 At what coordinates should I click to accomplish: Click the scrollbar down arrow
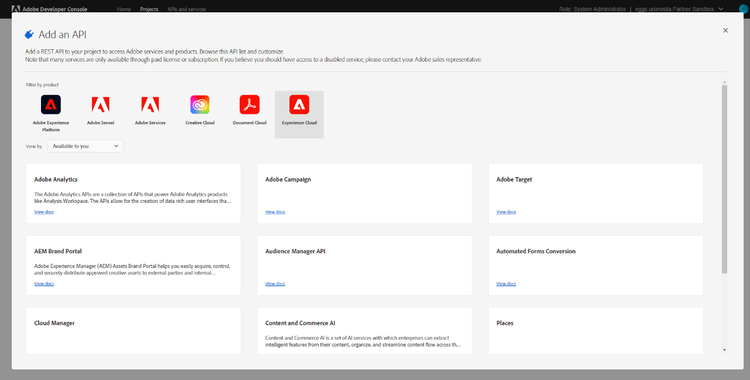(724, 350)
